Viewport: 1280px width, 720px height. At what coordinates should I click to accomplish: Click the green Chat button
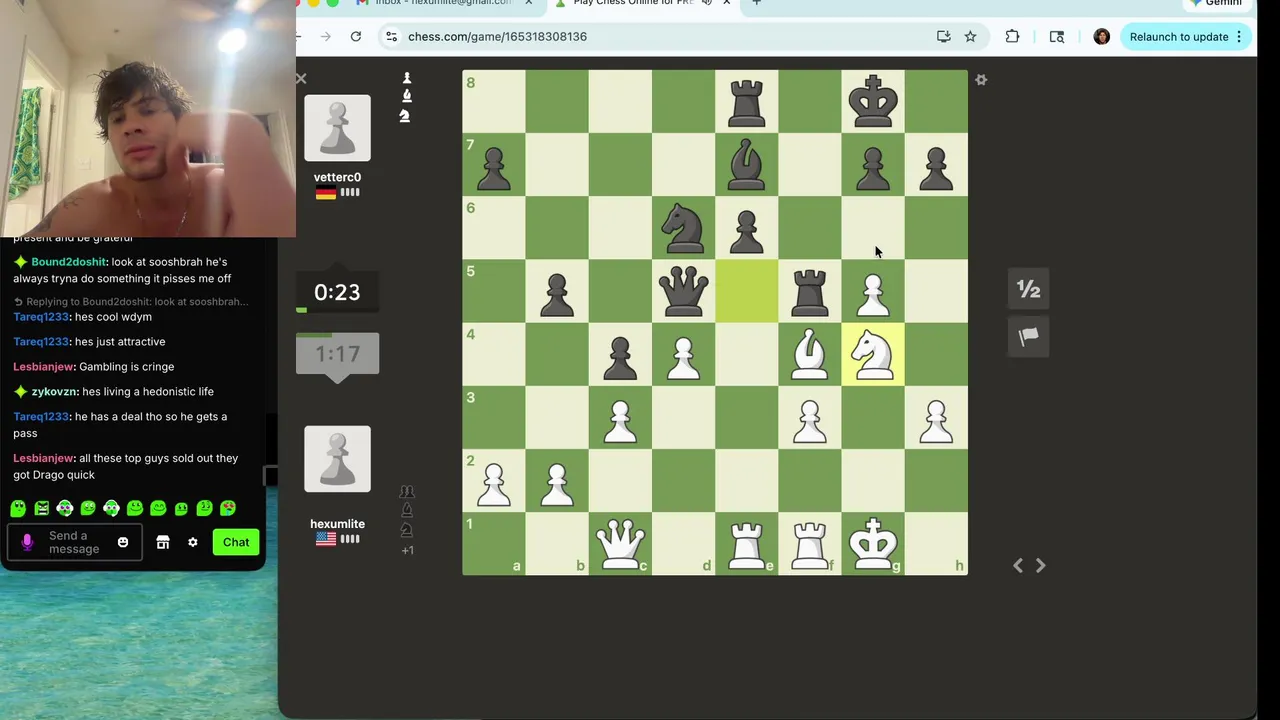(x=236, y=542)
